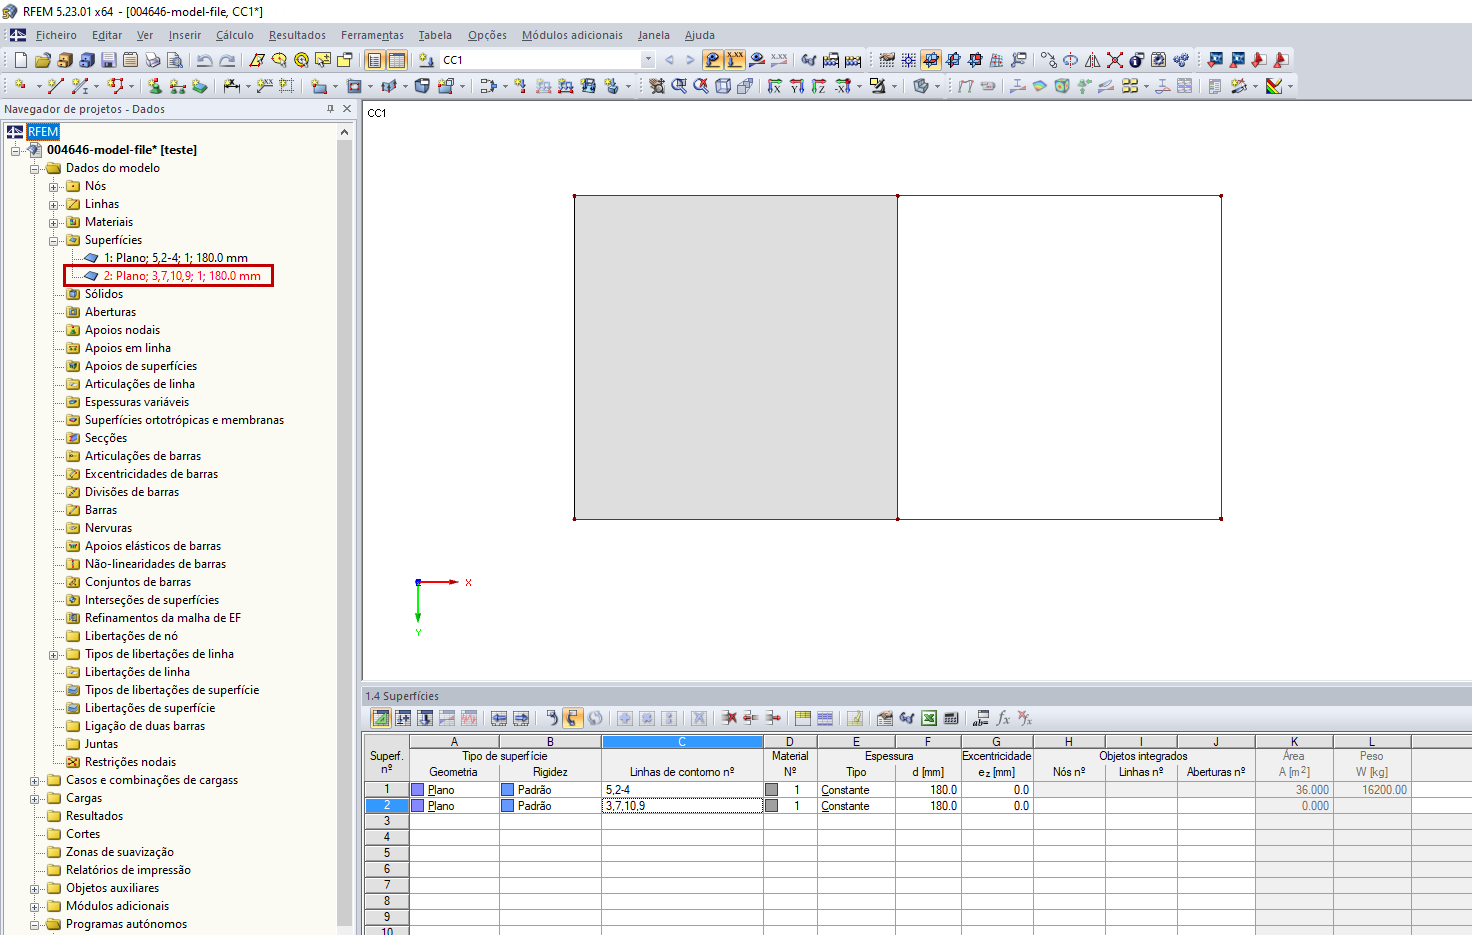Print the current graphic
1472x935 pixels.
coord(153,60)
